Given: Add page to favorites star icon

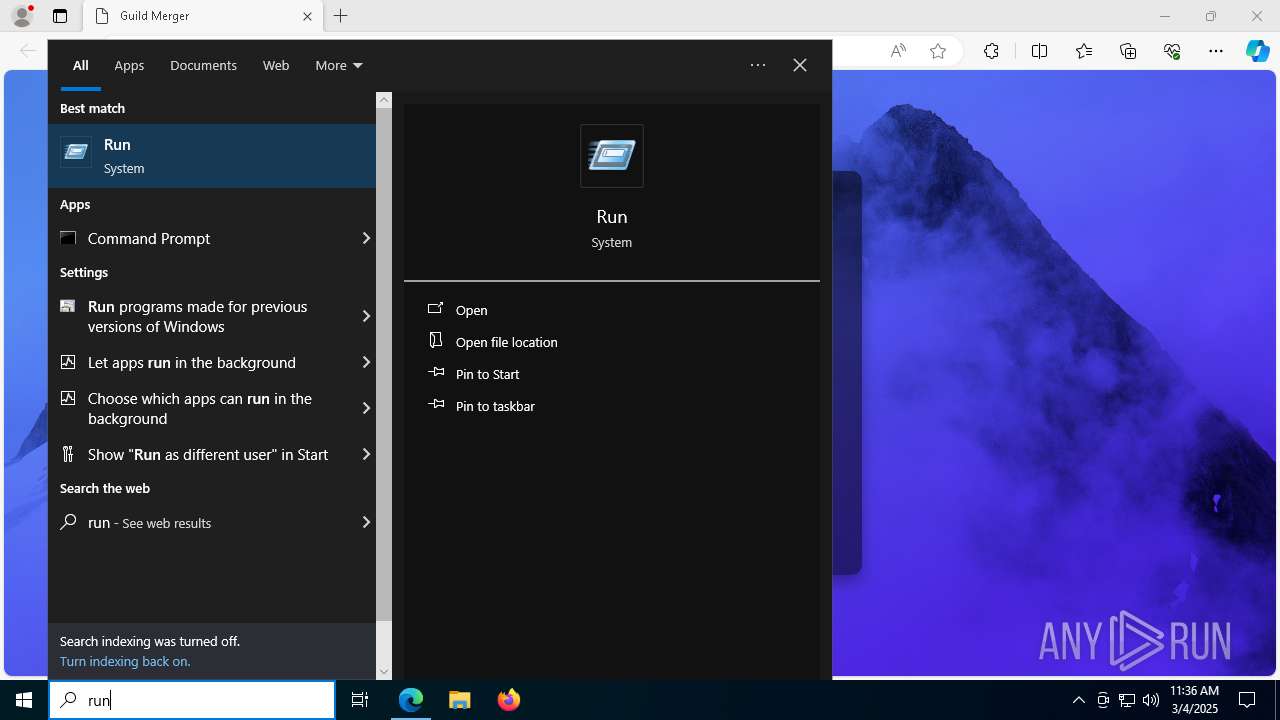Looking at the screenshot, I should (x=938, y=51).
